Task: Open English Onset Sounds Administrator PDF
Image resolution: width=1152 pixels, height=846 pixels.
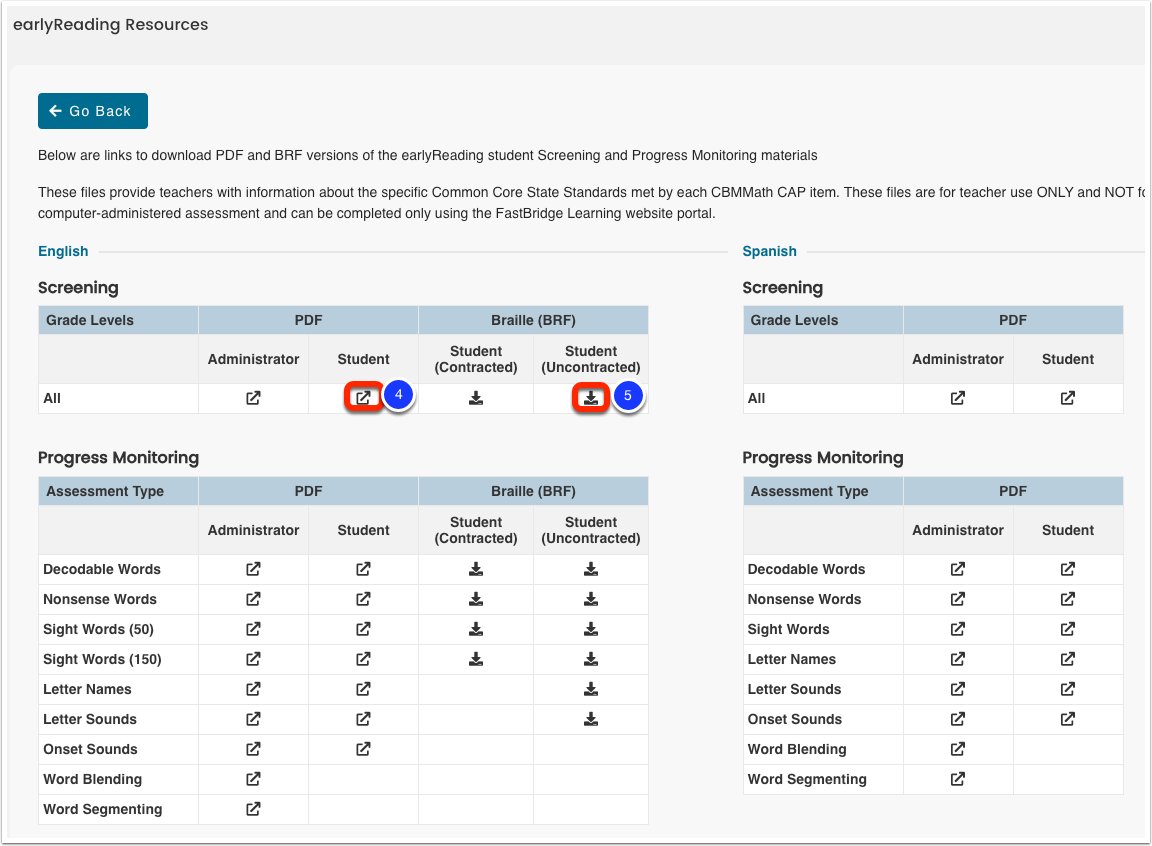Action: pyautogui.click(x=253, y=750)
